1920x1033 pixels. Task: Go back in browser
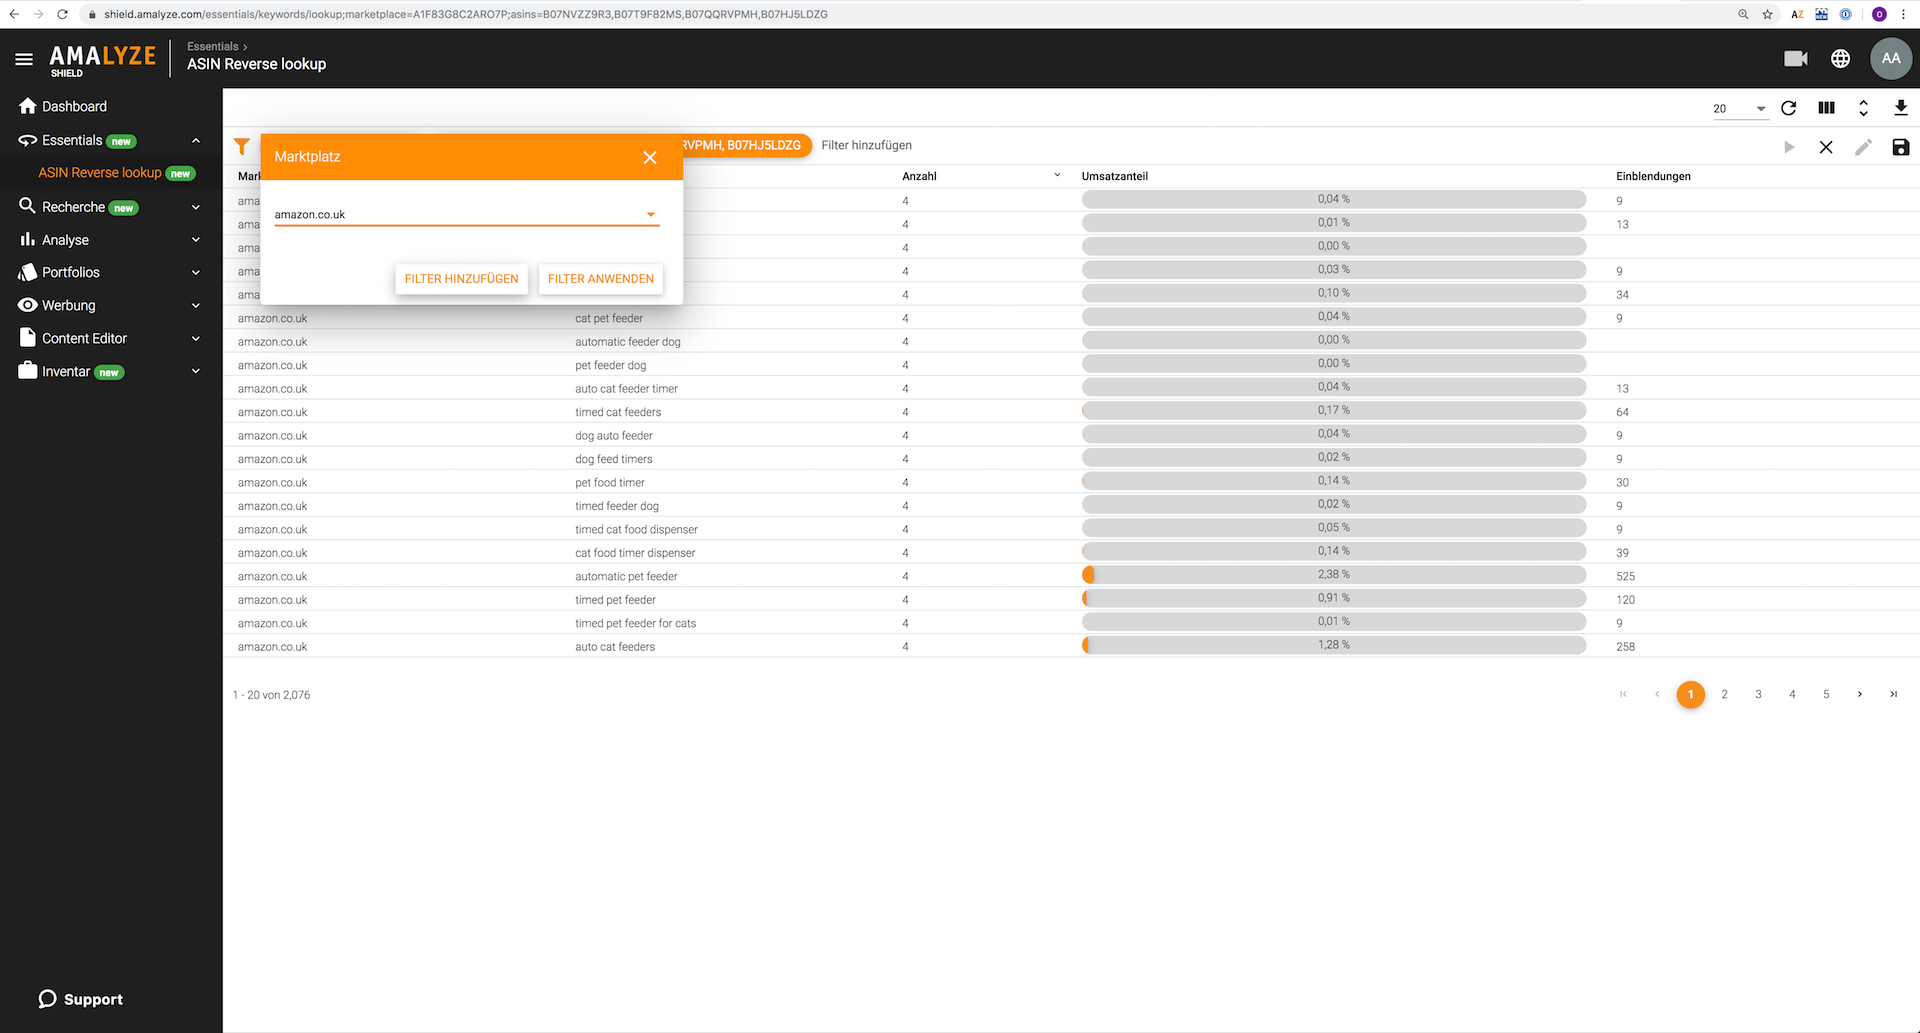tap(14, 14)
